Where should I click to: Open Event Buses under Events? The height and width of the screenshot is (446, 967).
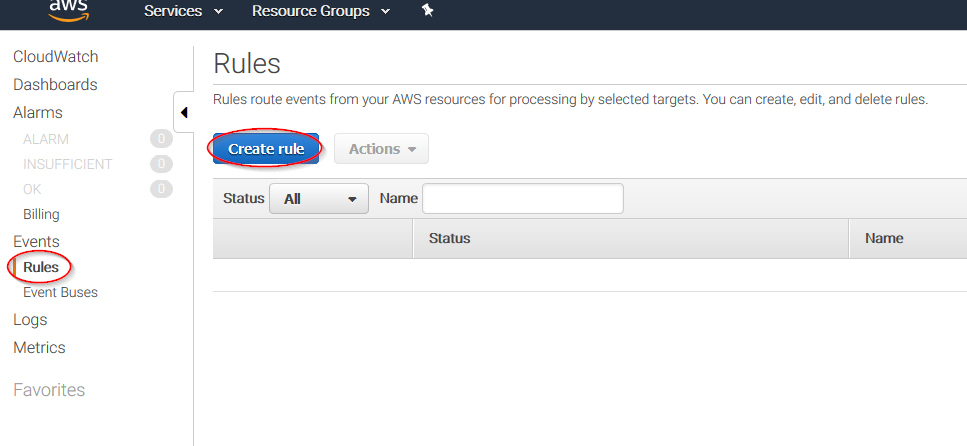coord(60,293)
